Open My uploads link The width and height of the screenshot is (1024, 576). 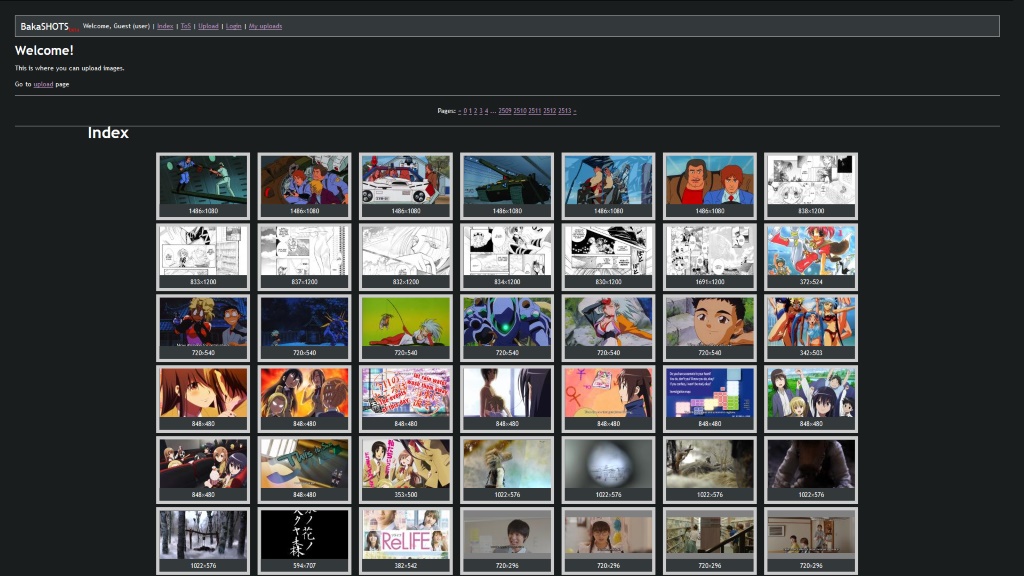[265, 26]
